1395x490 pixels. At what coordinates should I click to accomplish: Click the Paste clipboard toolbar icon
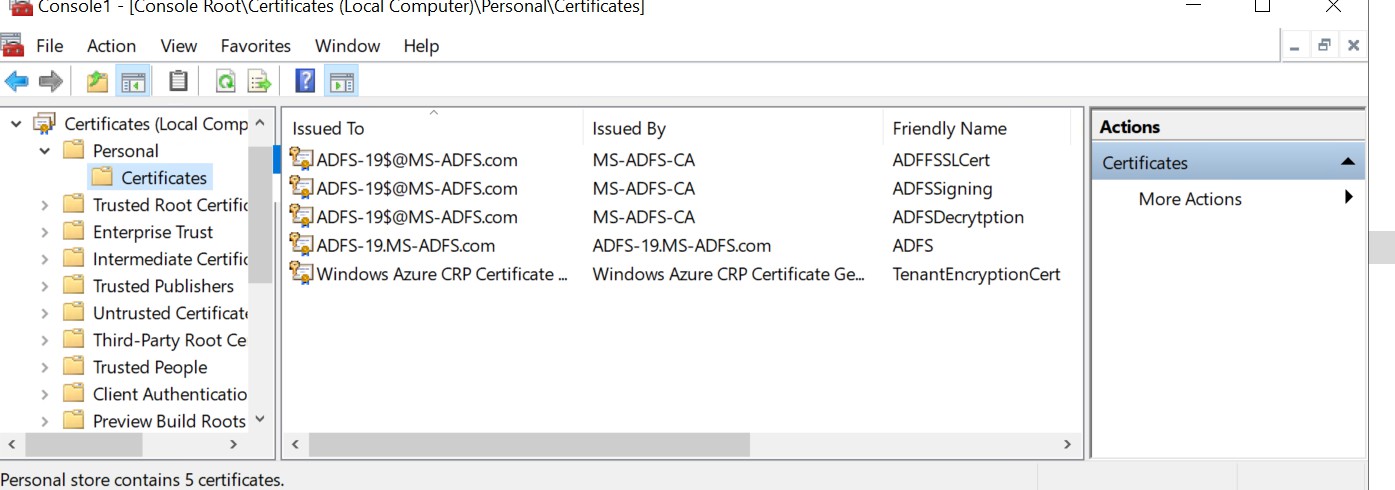(x=178, y=81)
